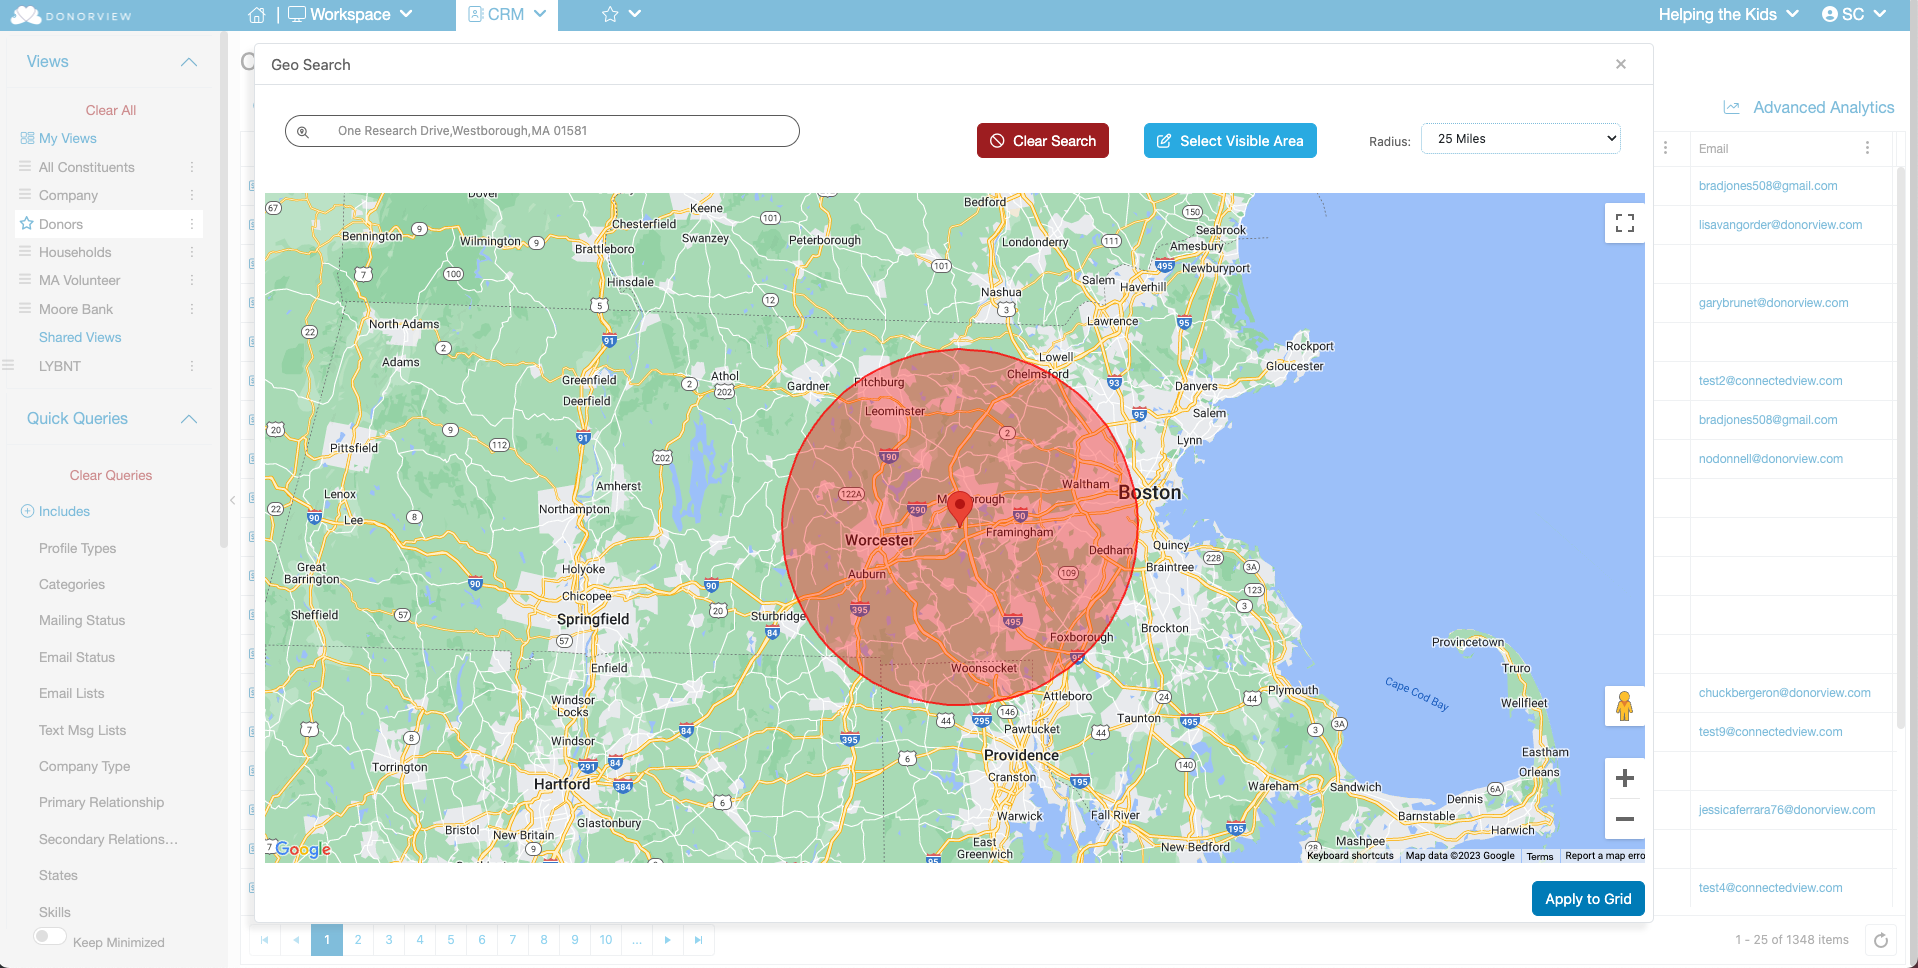The height and width of the screenshot is (968, 1918).
Task: Open options menu for MA Volunteer view
Action: (x=192, y=280)
